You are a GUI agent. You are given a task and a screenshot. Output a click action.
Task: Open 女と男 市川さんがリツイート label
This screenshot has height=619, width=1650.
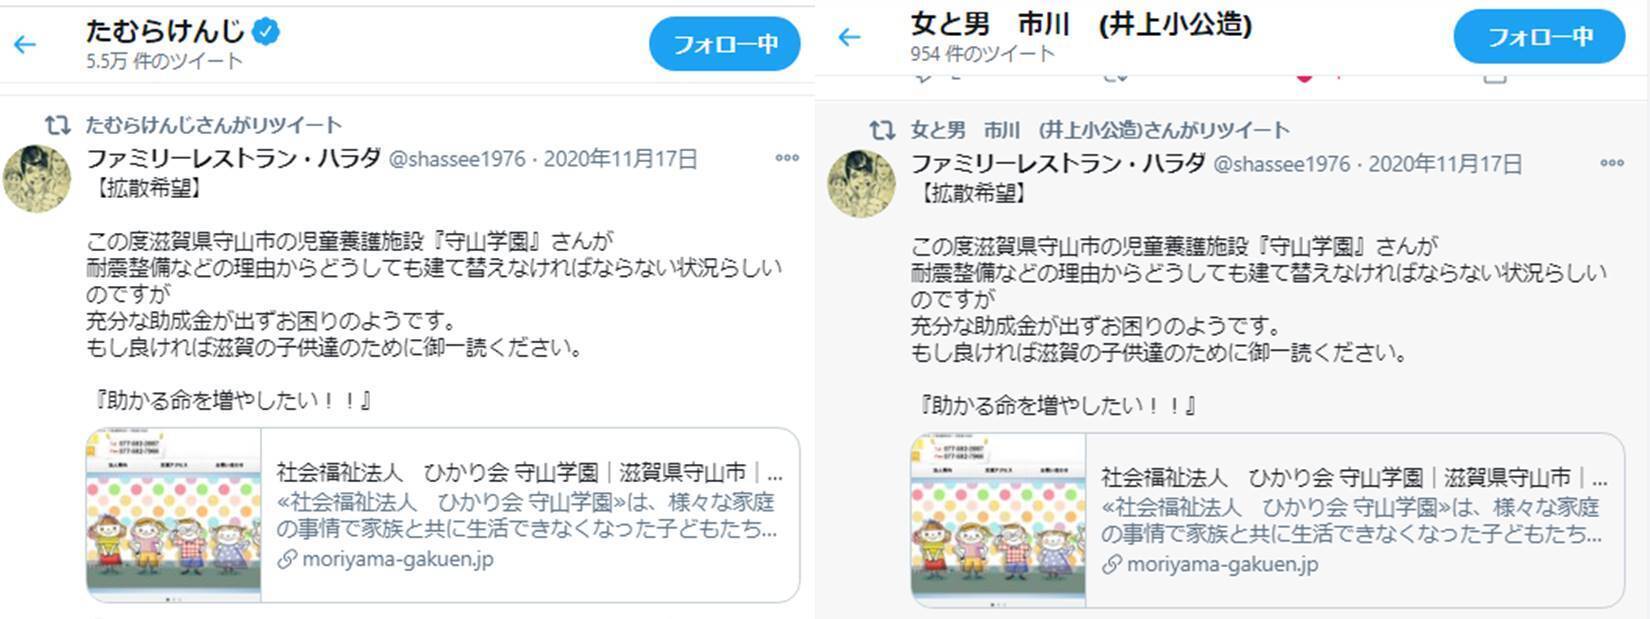click(x=1100, y=130)
